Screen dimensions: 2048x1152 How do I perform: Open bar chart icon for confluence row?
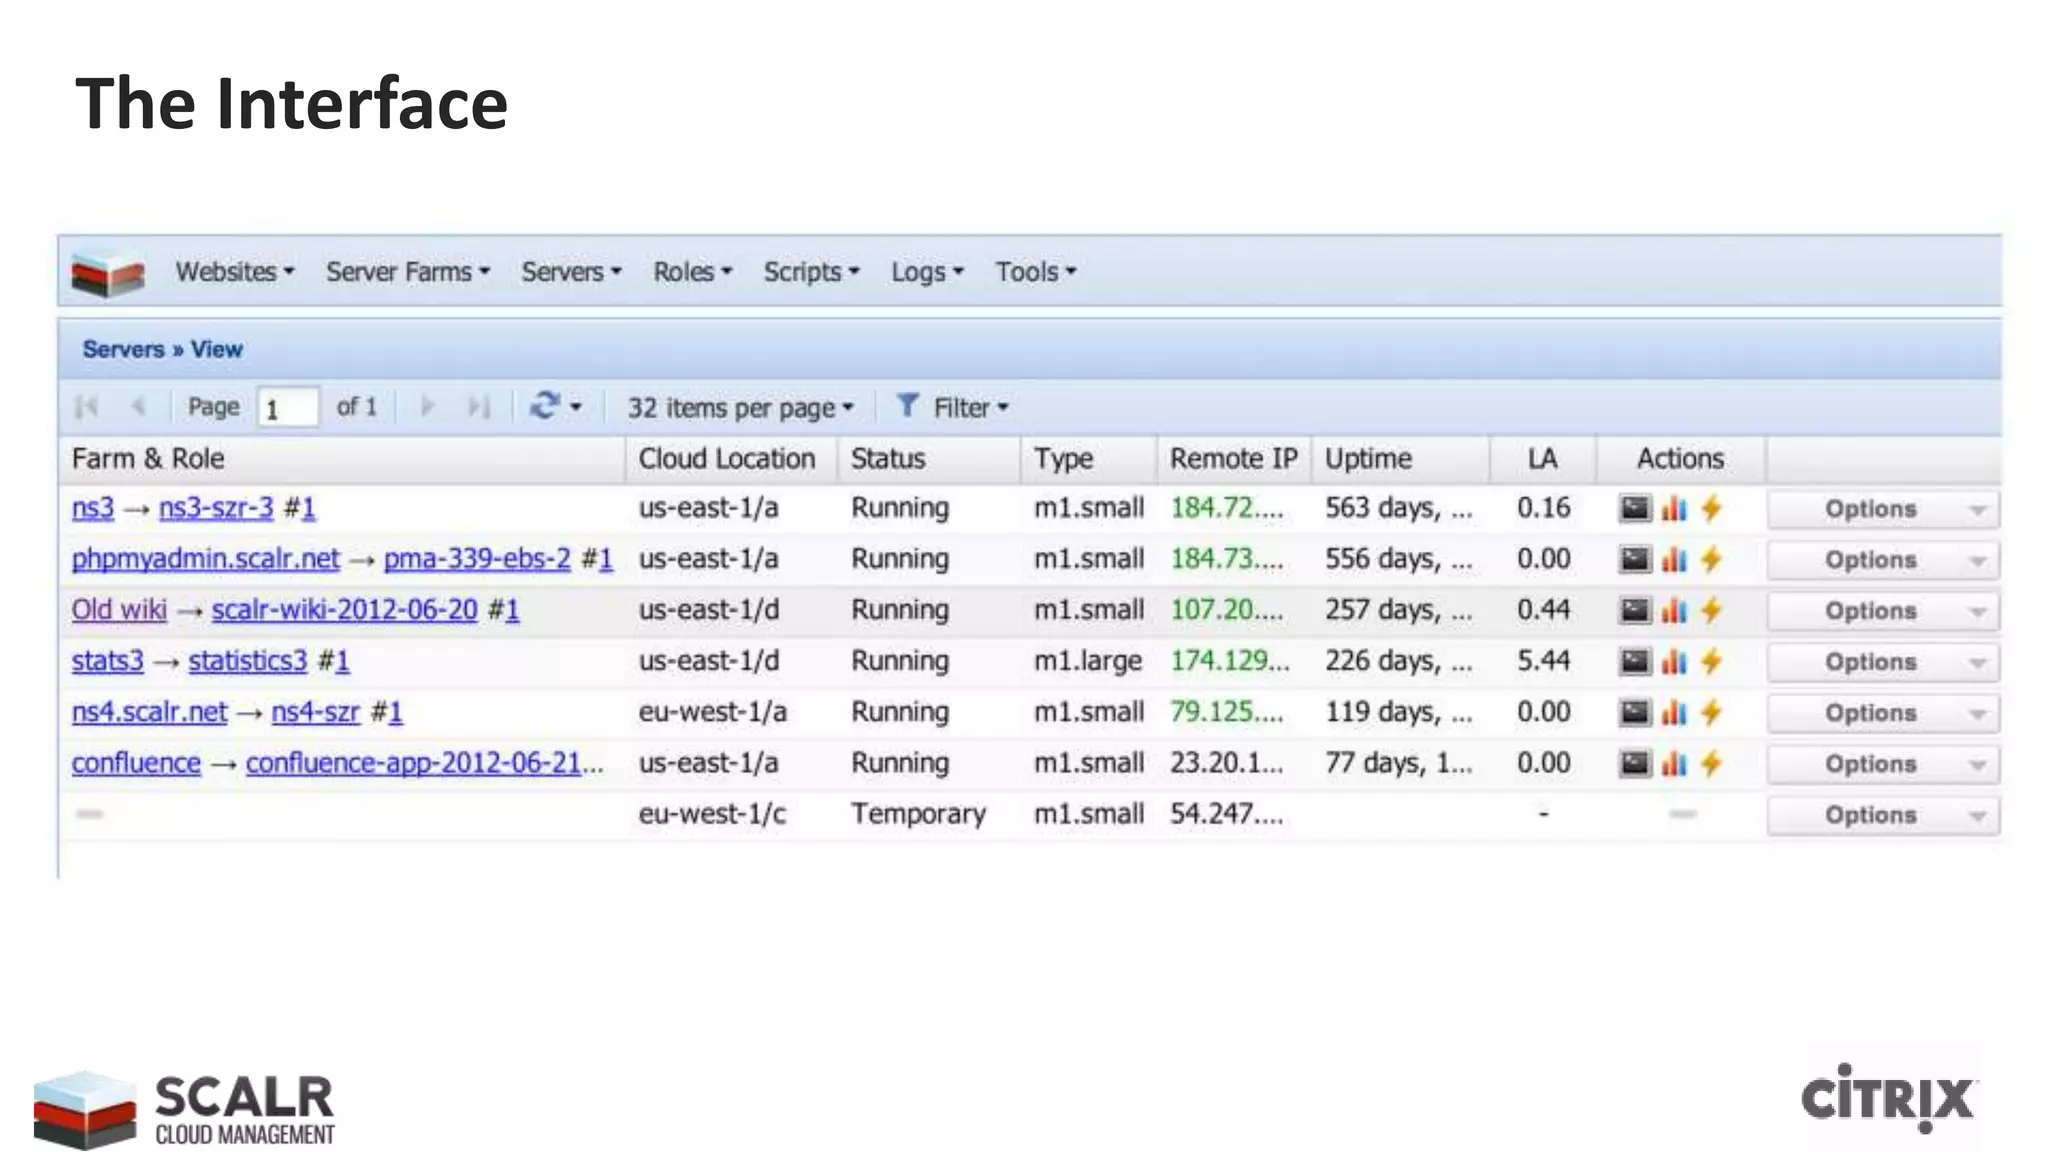1674,764
